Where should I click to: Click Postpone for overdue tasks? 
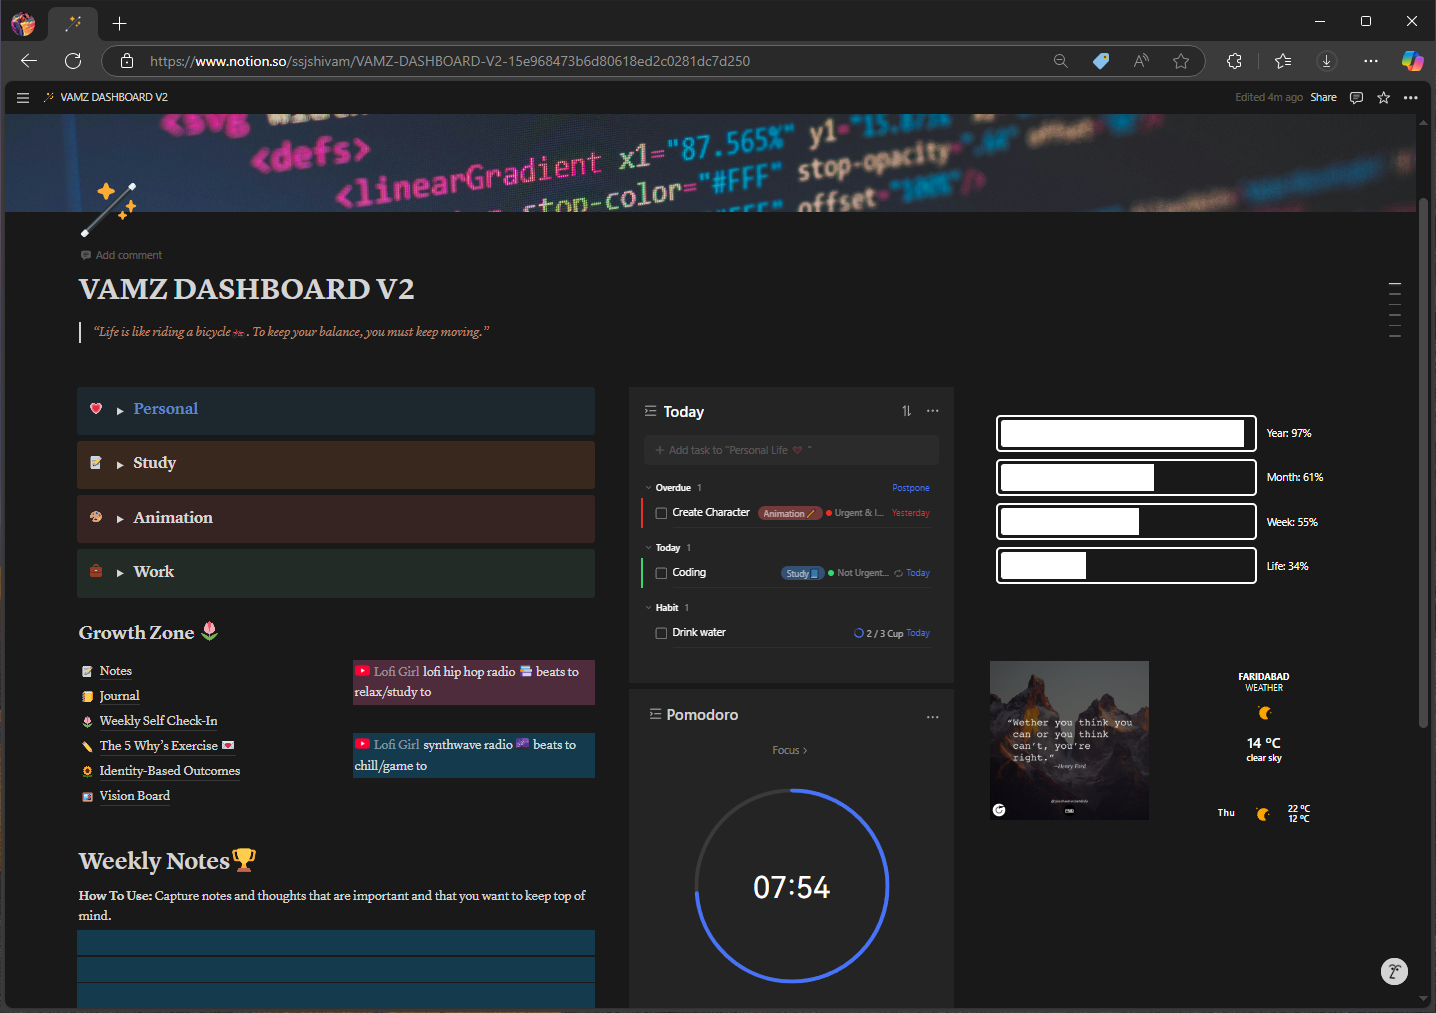point(910,488)
